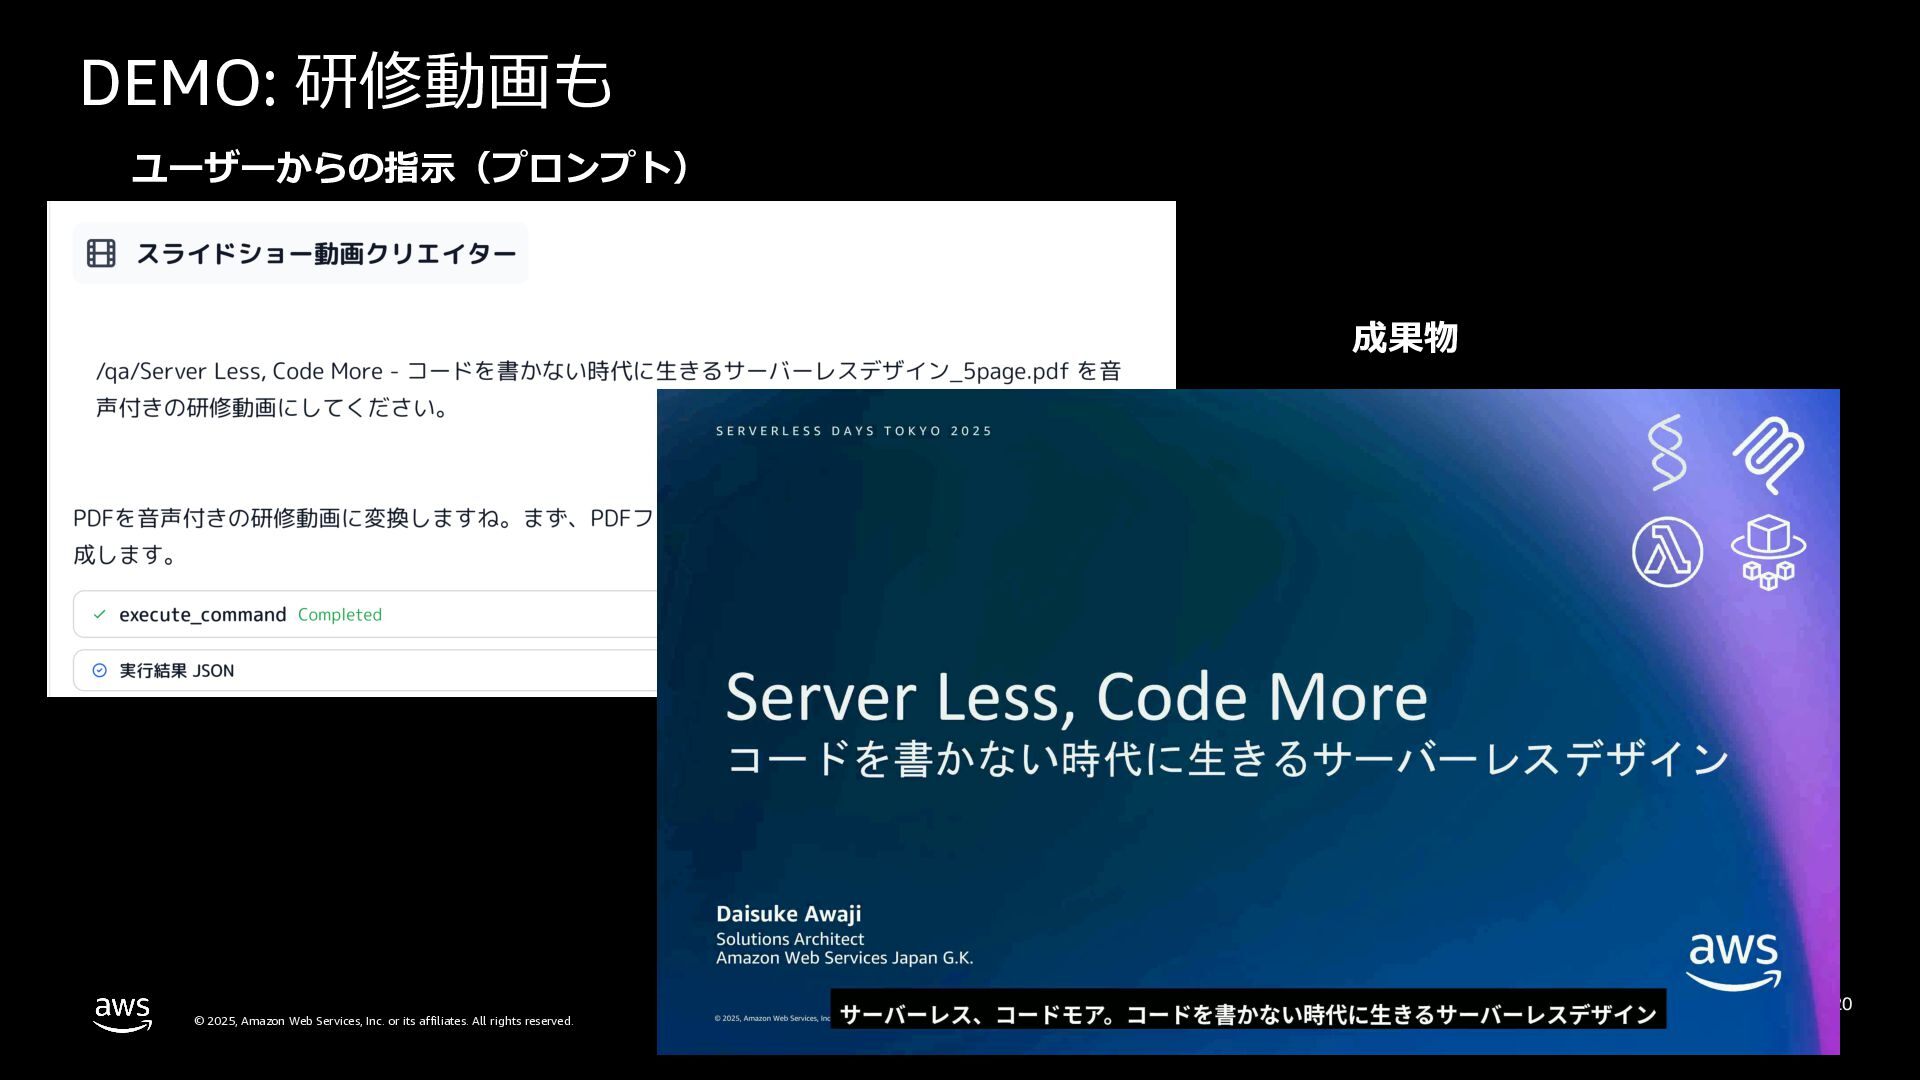Click the AWS logo on the video slide
This screenshot has width=1920, height=1080.
pyautogui.click(x=1734, y=961)
